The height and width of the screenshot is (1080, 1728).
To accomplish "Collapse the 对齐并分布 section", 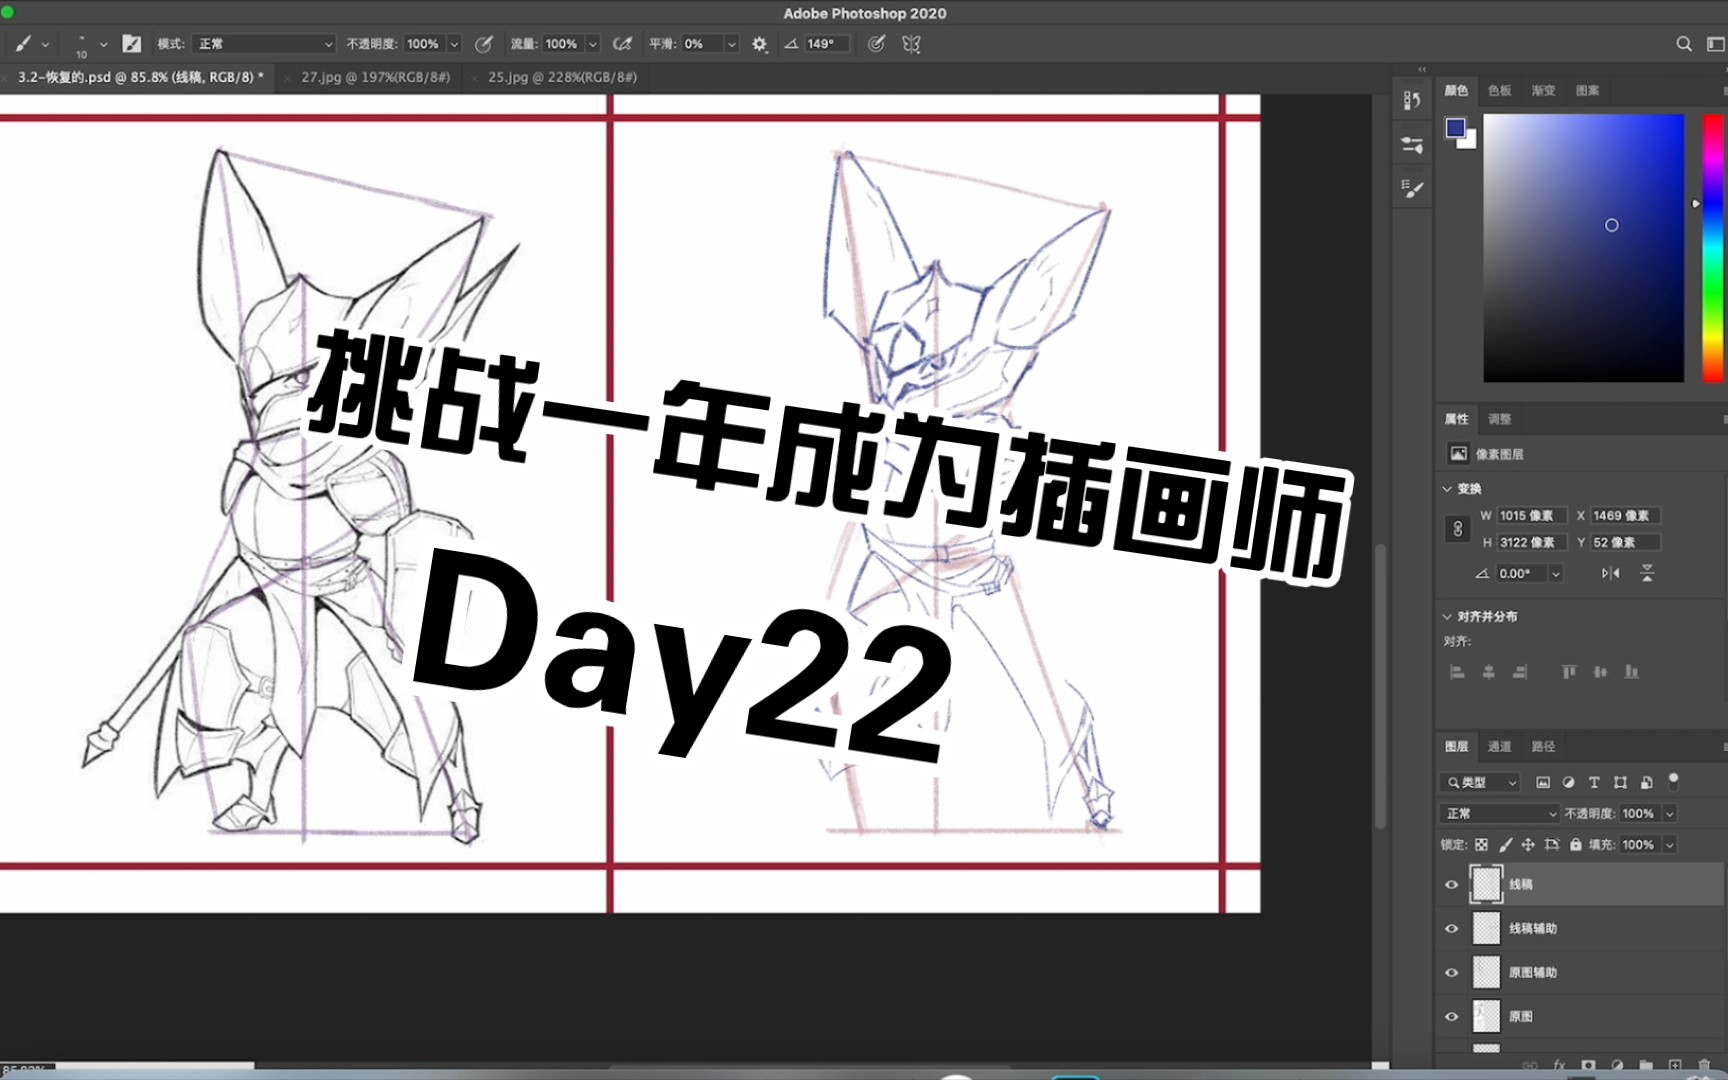I will click(x=1447, y=616).
